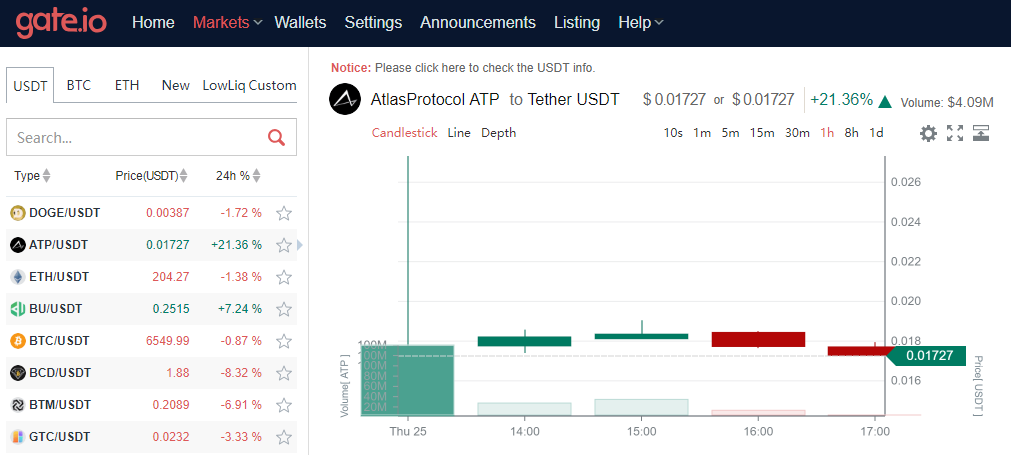Viewport: 1011px width, 455px height.
Task: Open the Wallets menu item
Action: (x=300, y=22)
